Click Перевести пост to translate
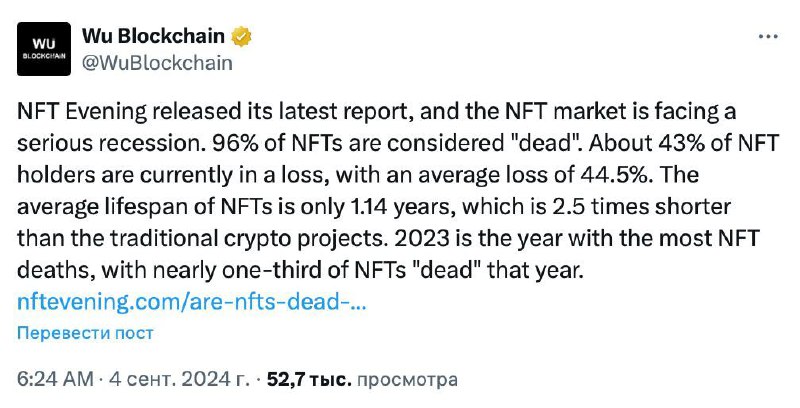 pyautogui.click(x=85, y=333)
